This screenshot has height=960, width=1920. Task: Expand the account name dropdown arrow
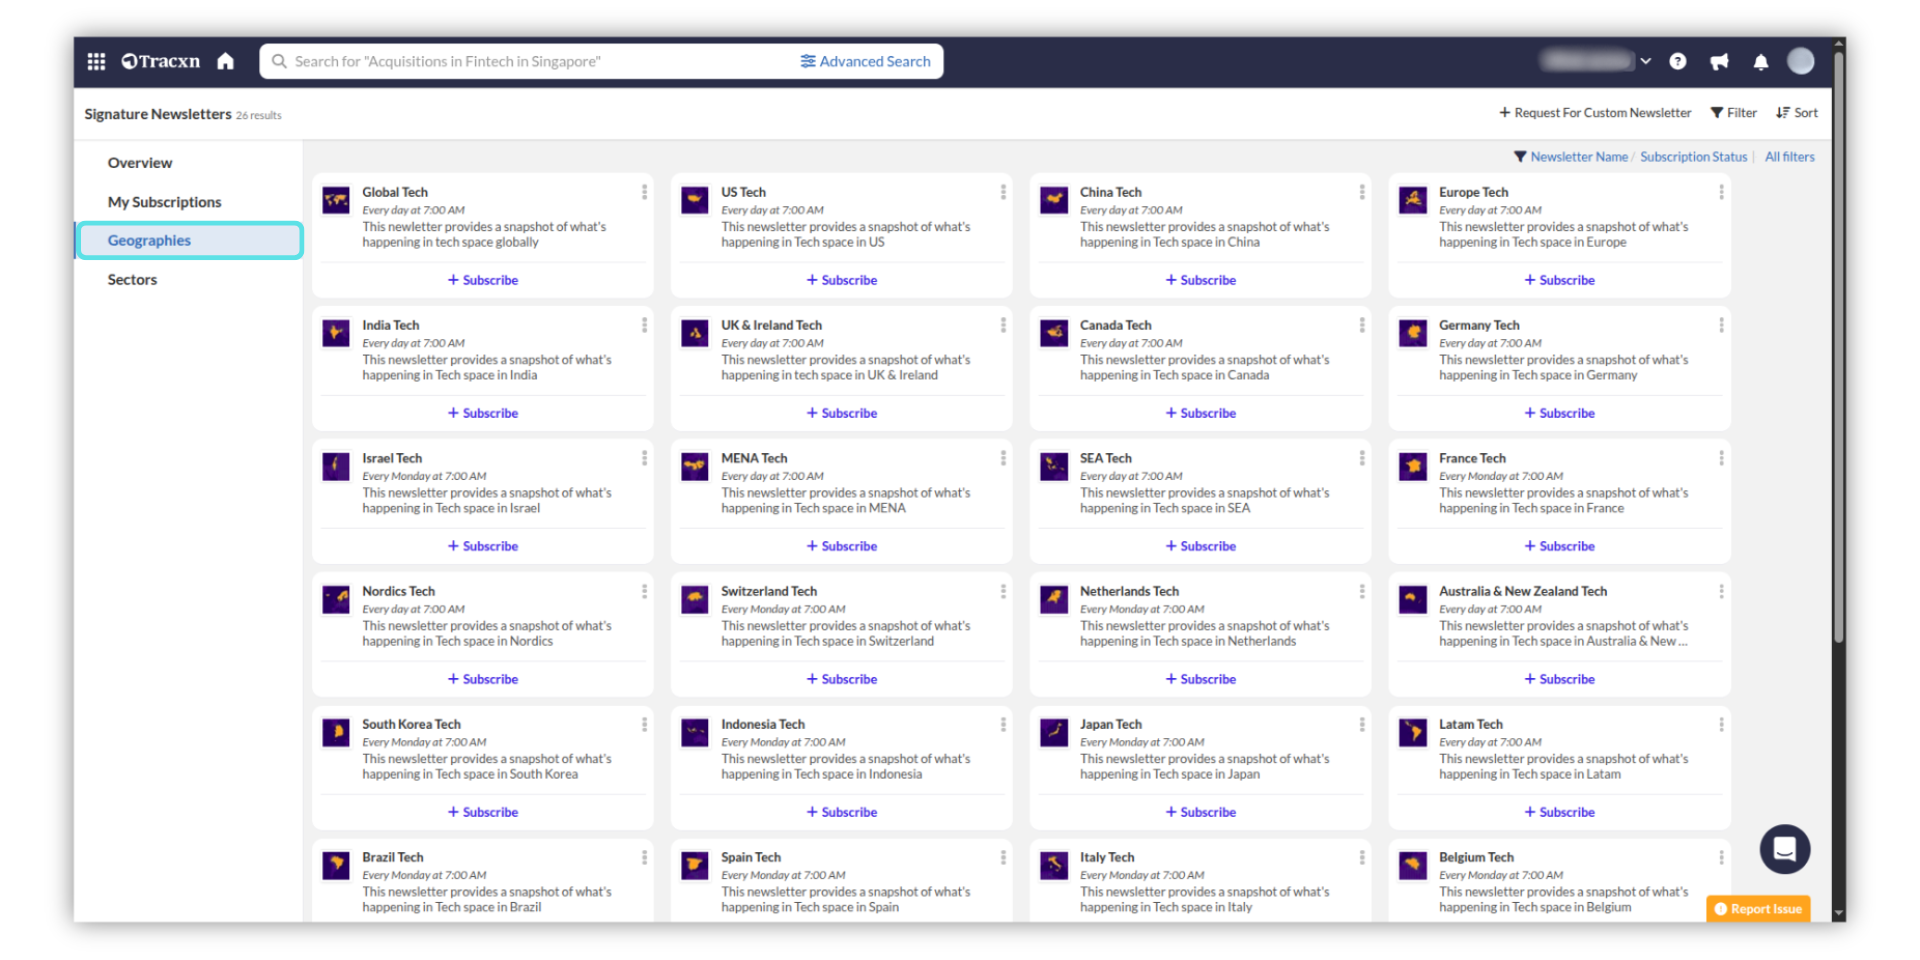click(x=1645, y=61)
